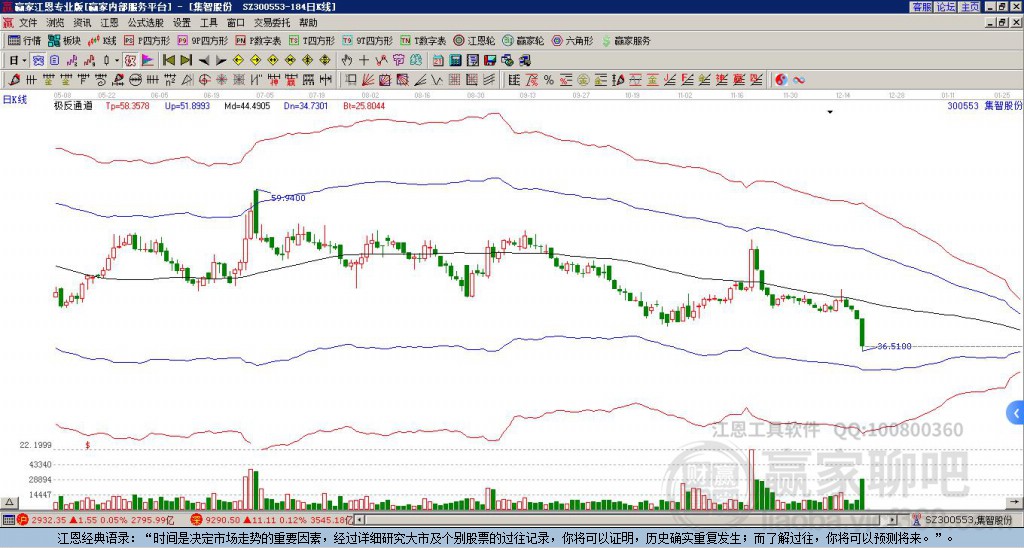Click the truck transfer icon

click(525, 61)
